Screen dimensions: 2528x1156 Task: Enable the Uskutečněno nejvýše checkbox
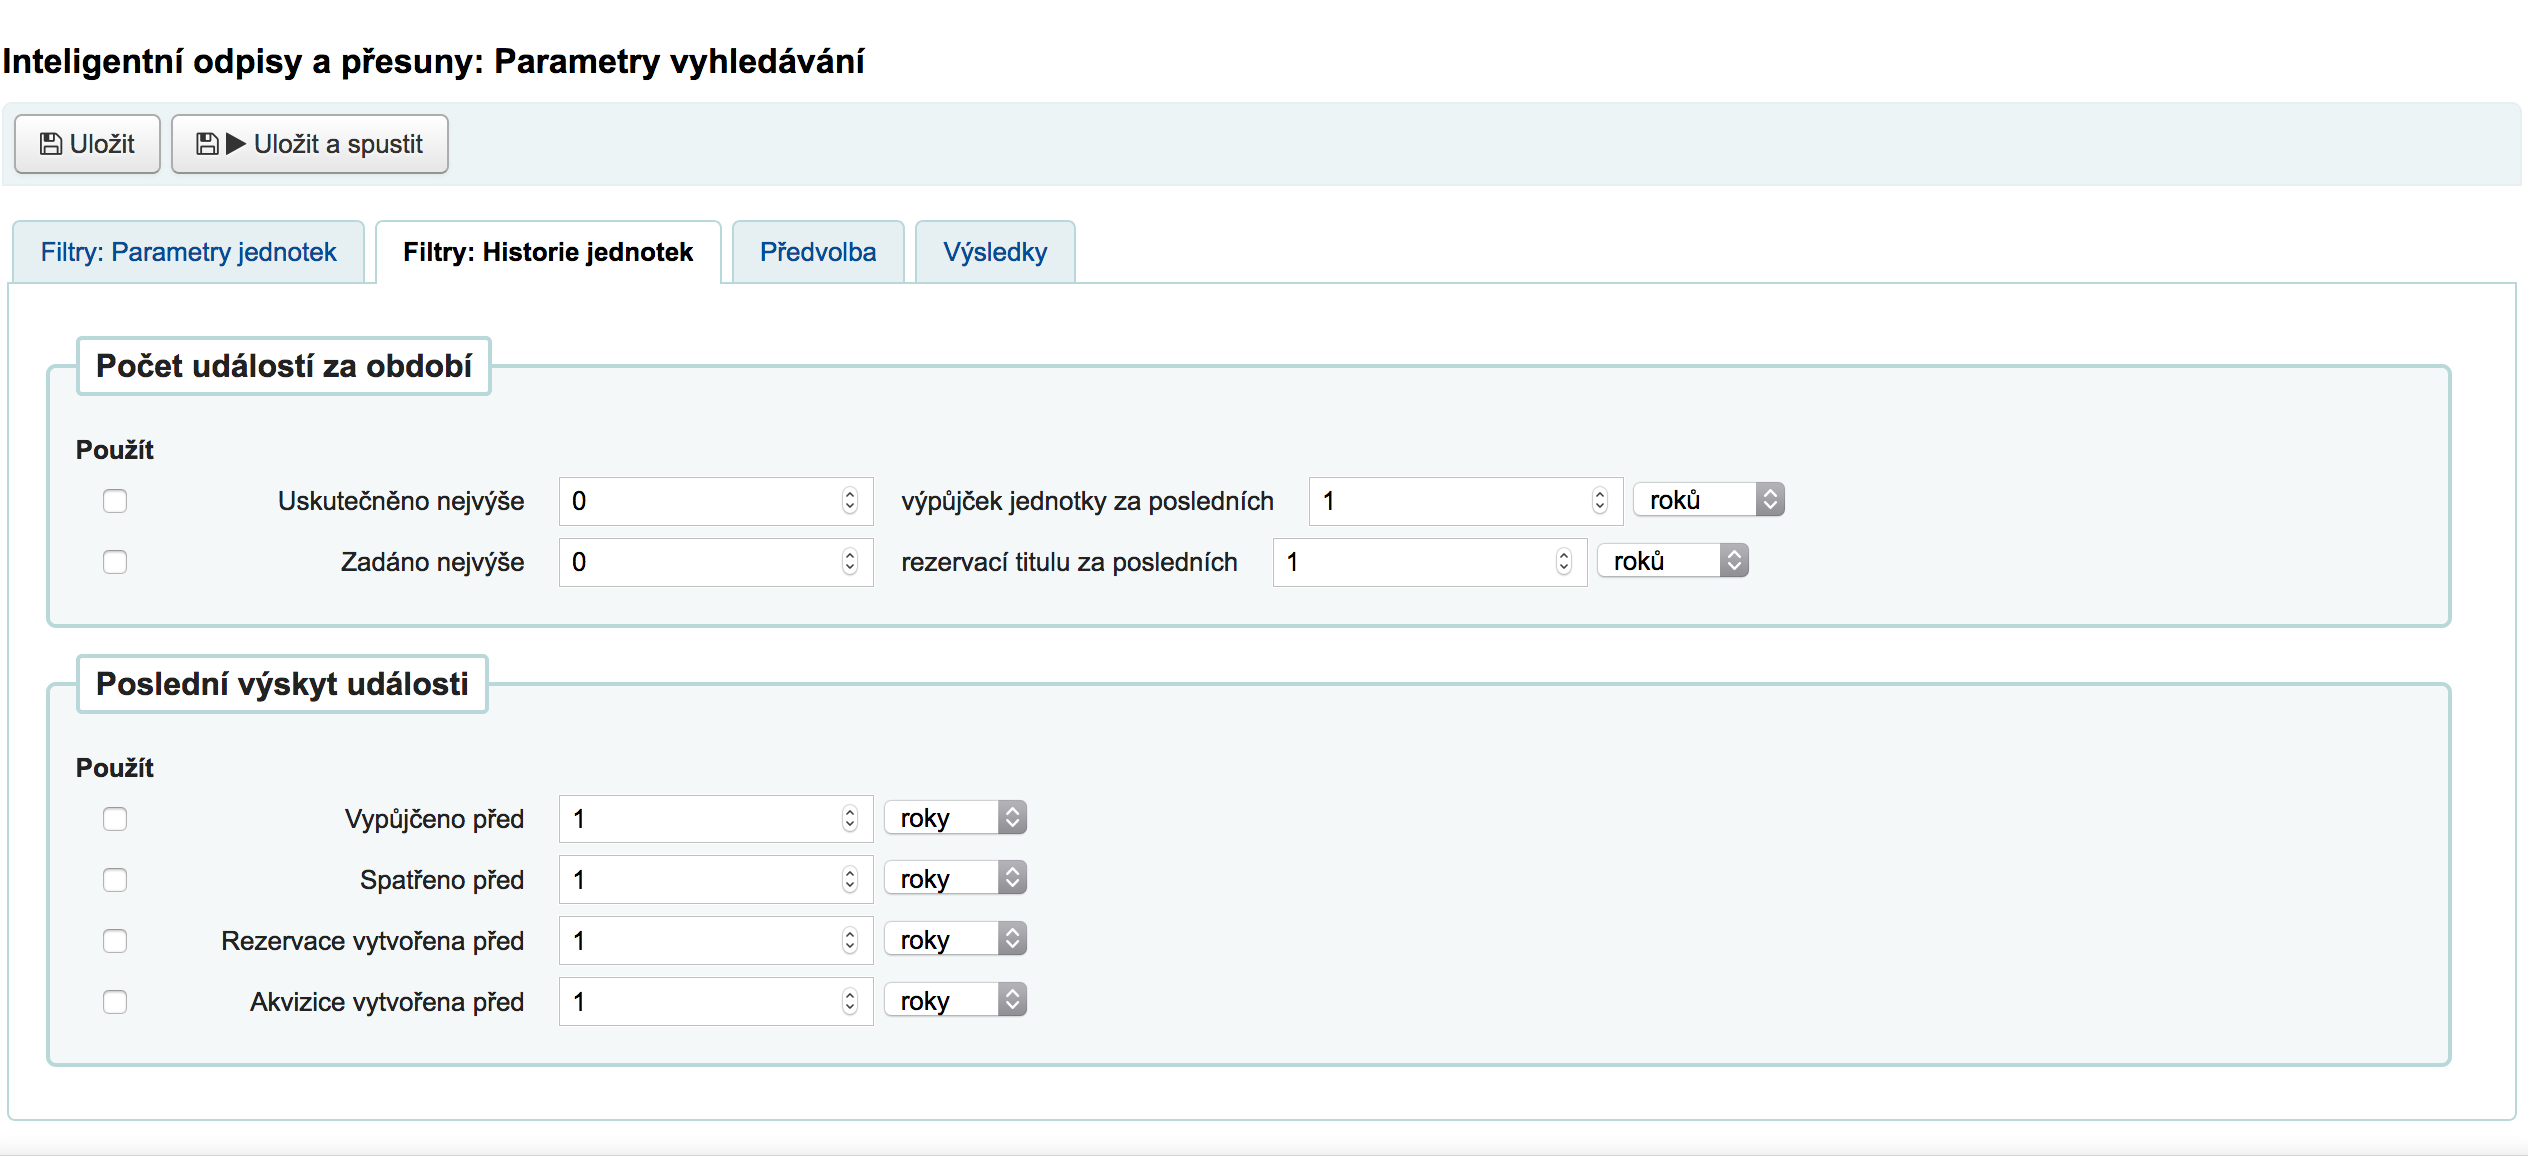click(x=115, y=501)
